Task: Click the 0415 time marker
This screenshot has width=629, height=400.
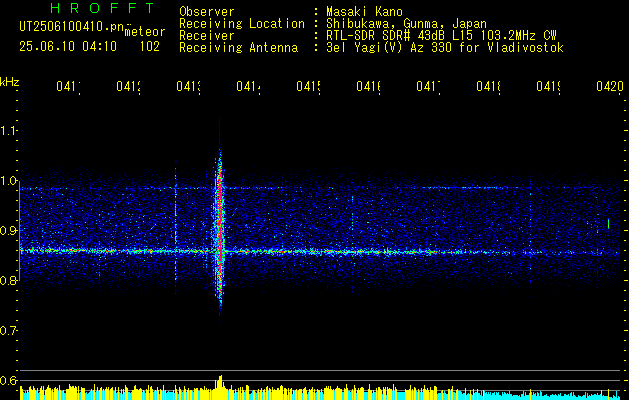Action: pyautogui.click(x=308, y=87)
